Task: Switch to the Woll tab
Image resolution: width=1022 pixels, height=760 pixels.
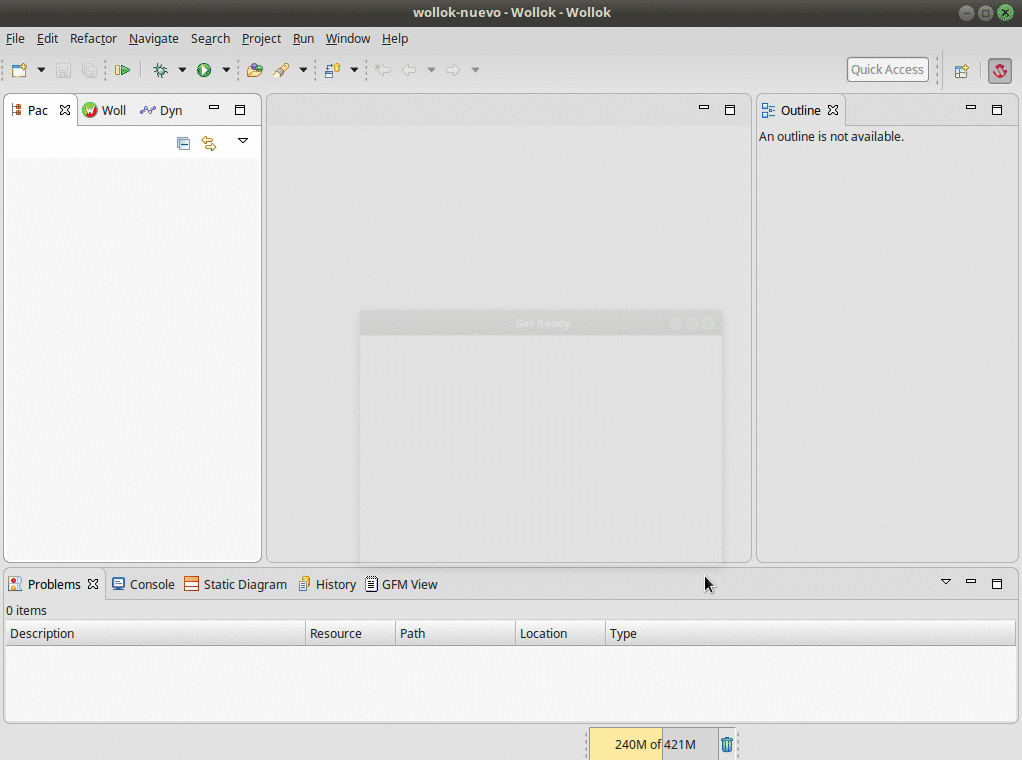Action: [x=104, y=110]
